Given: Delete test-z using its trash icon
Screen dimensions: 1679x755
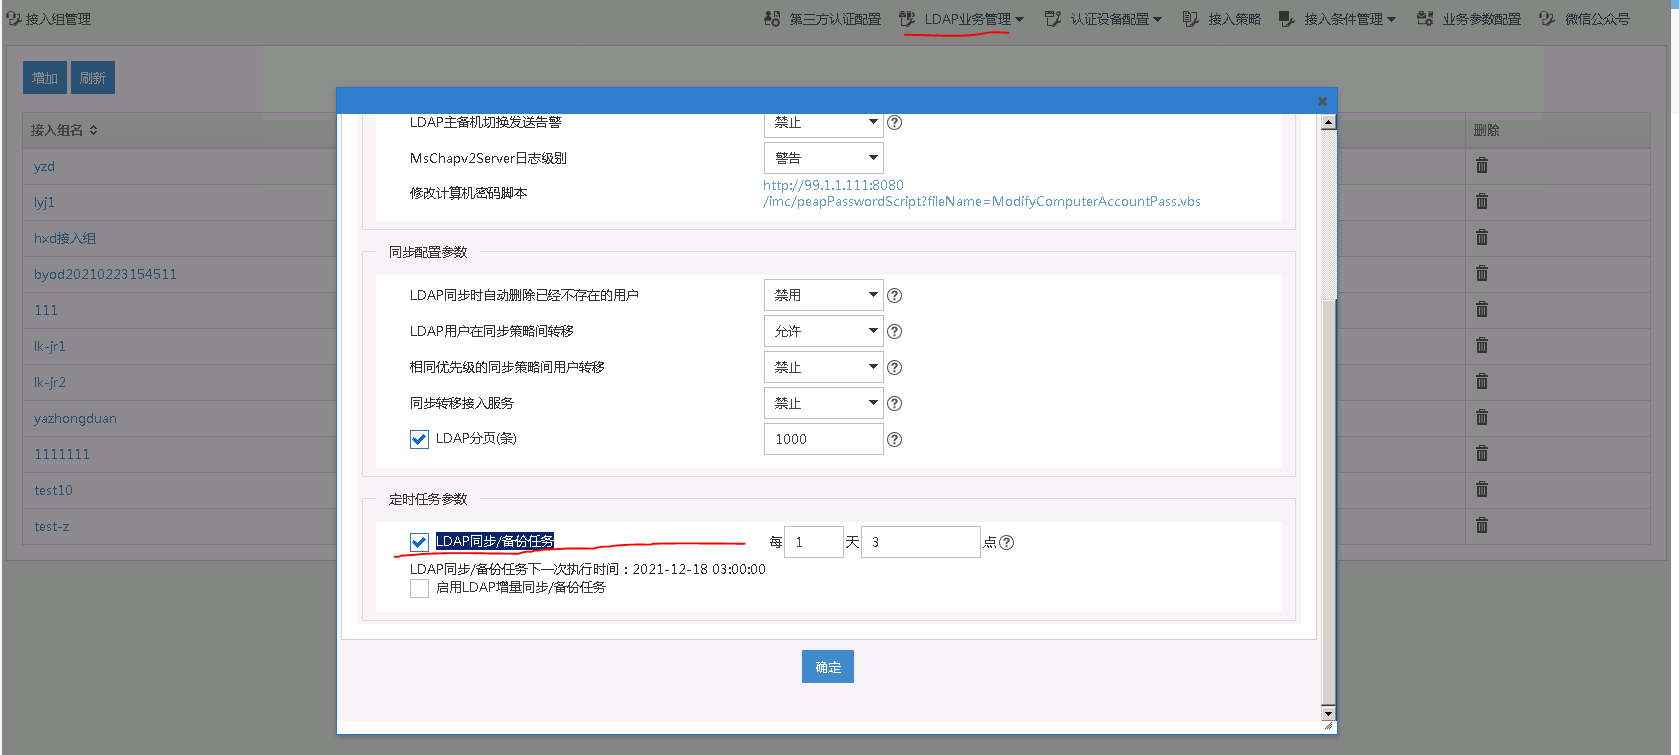Looking at the screenshot, I should click(x=1482, y=526).
